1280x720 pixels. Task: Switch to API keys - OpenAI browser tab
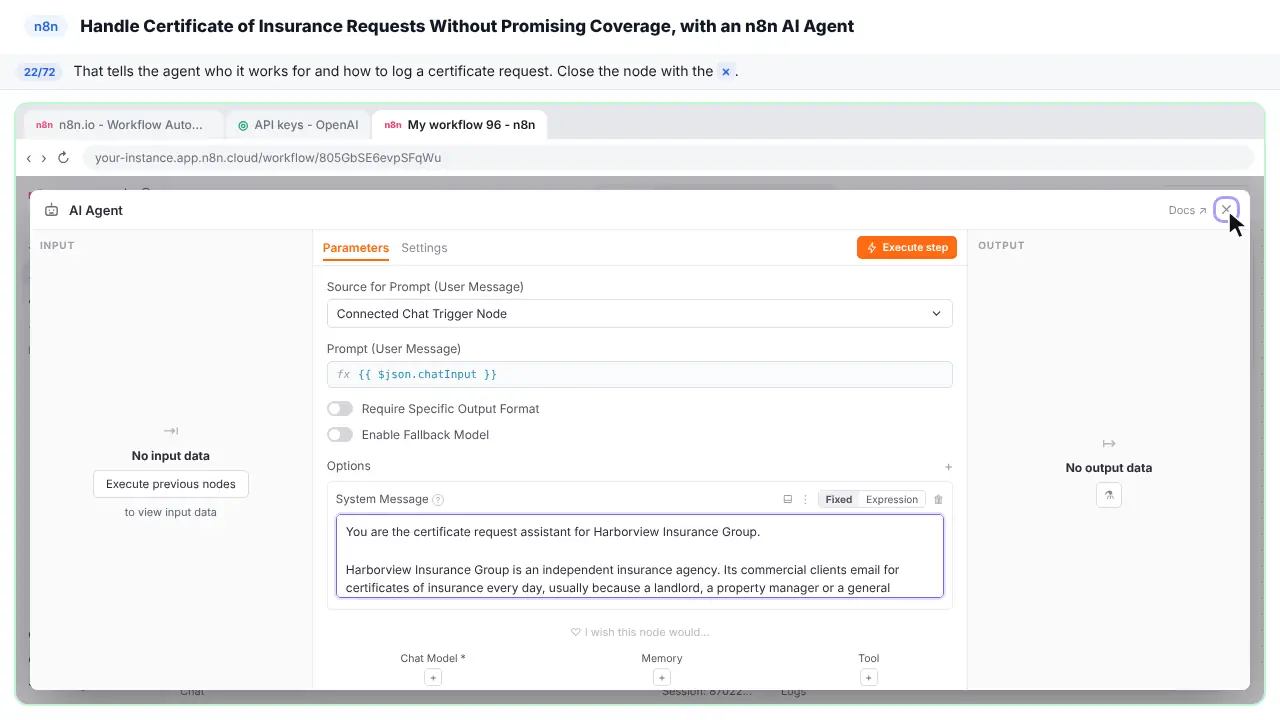(x=298, y=125)
